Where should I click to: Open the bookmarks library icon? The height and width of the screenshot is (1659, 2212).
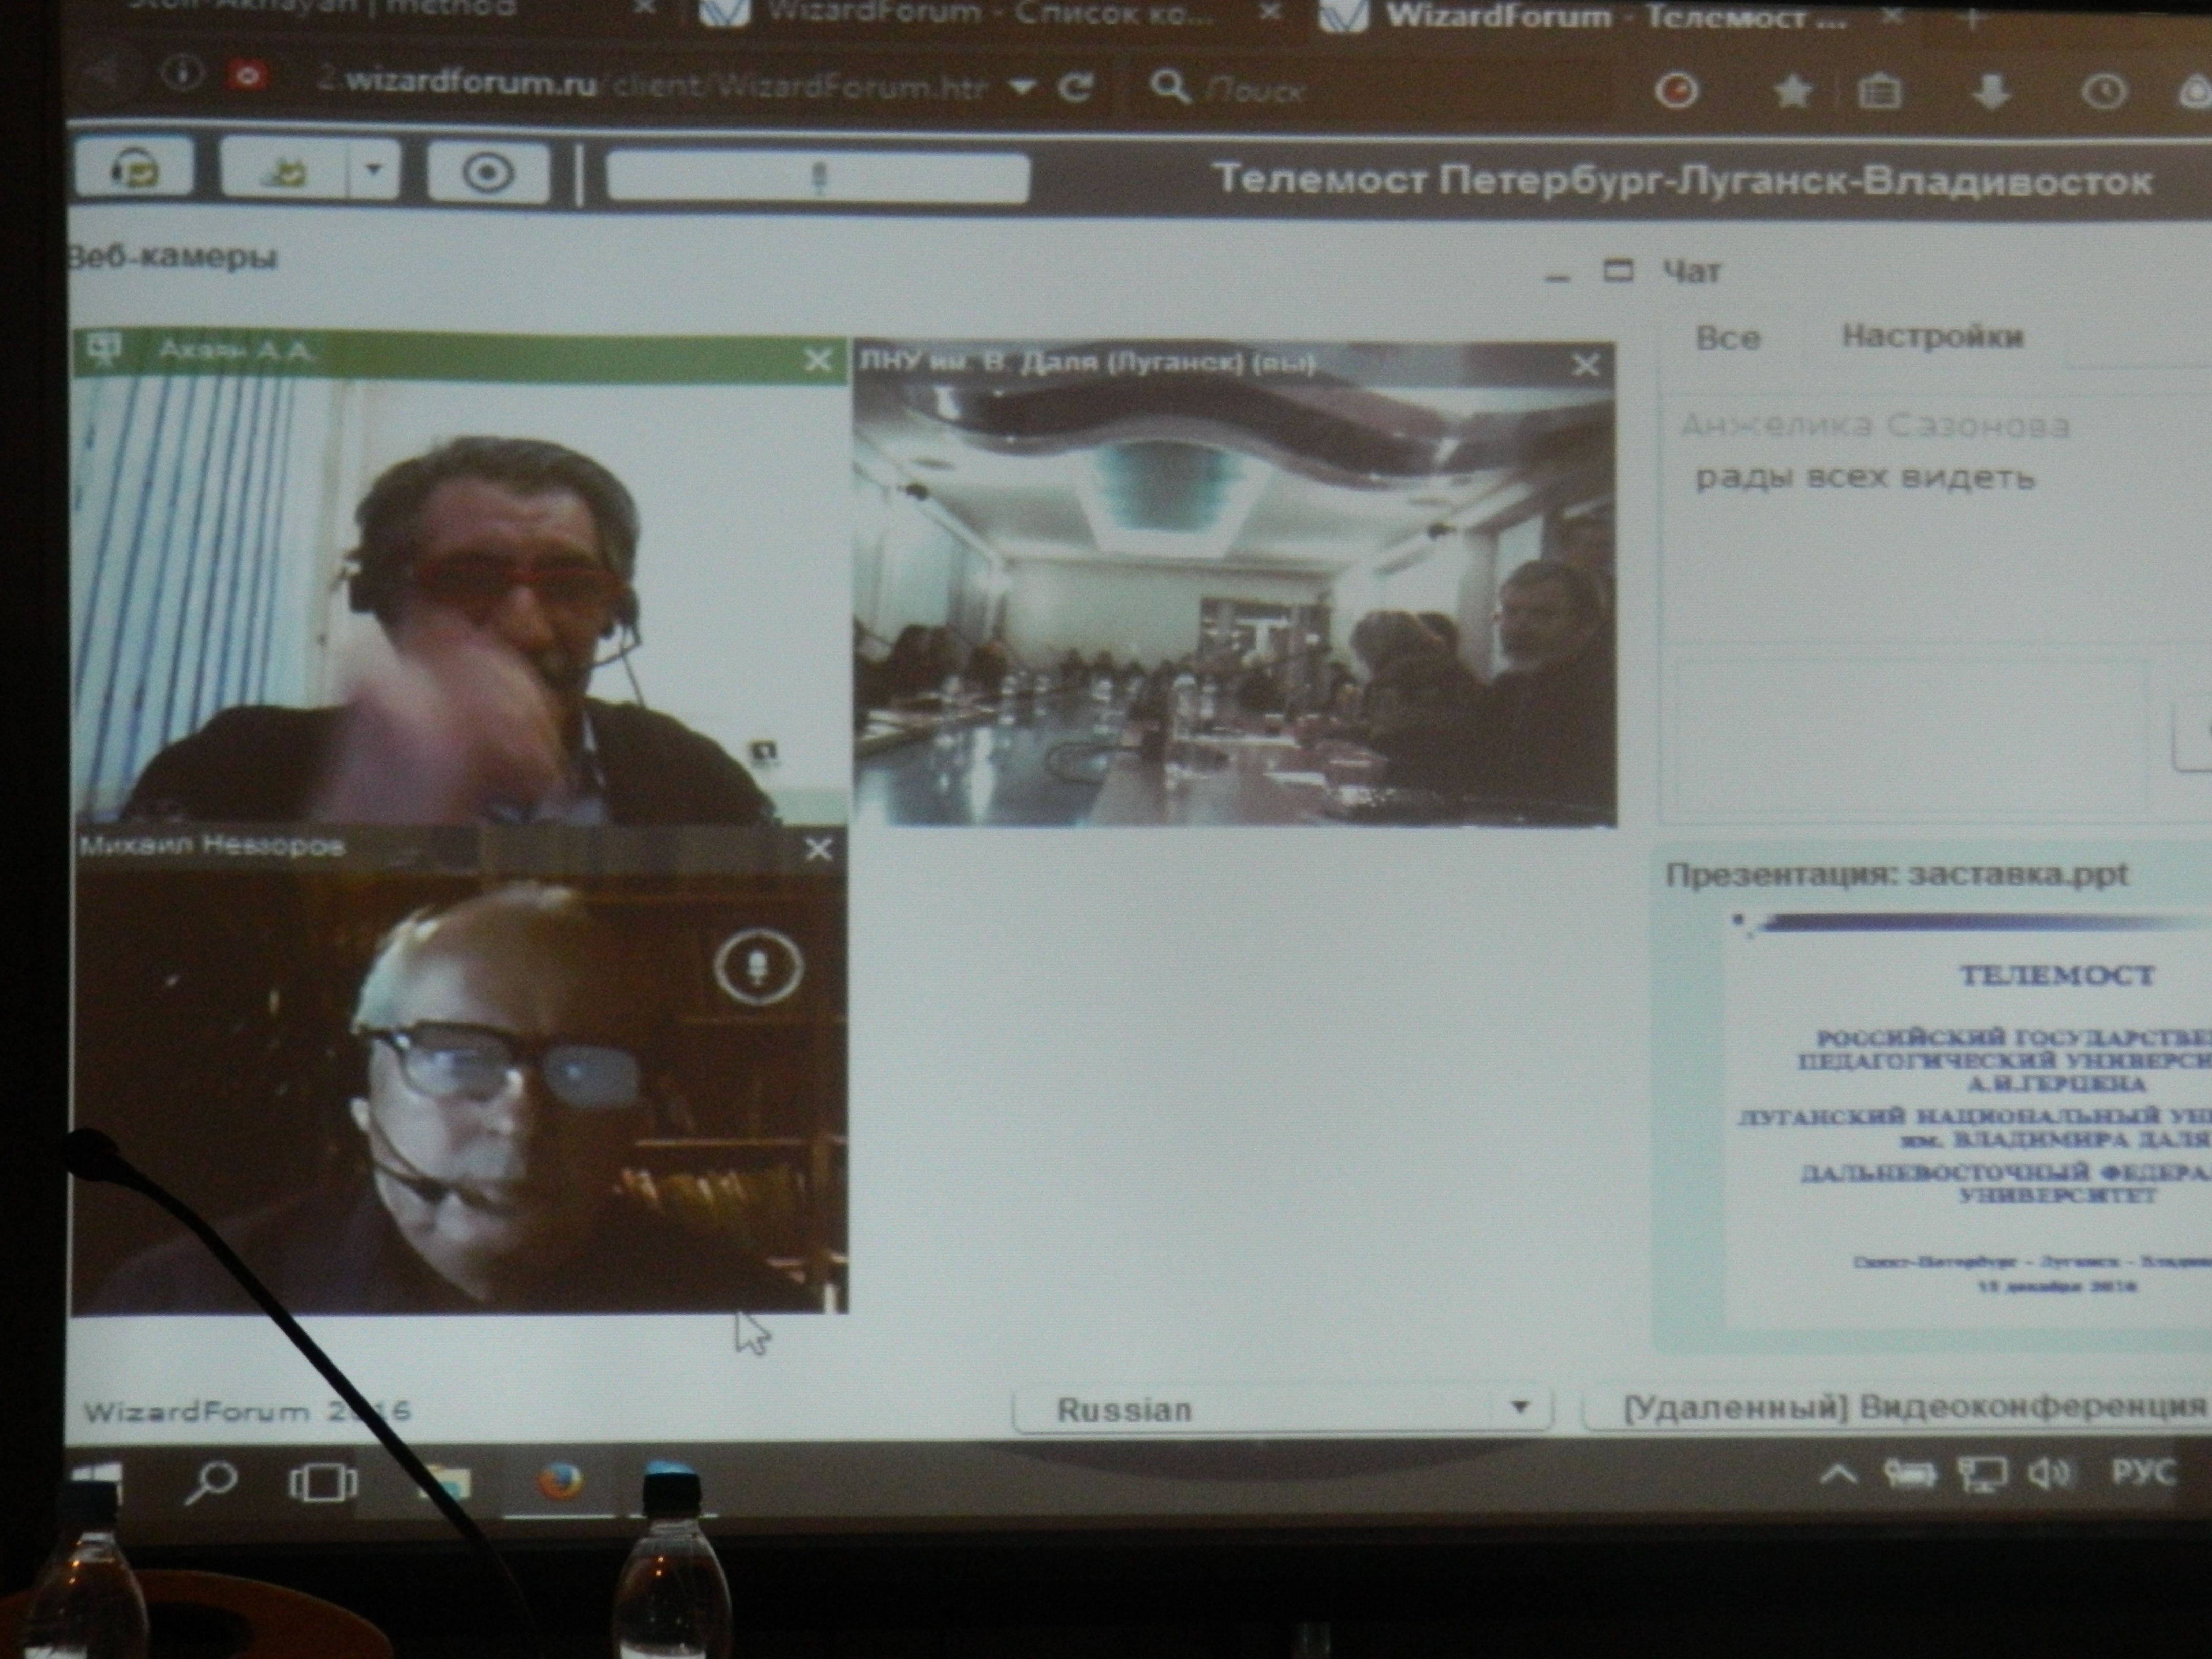[1879, 92]
